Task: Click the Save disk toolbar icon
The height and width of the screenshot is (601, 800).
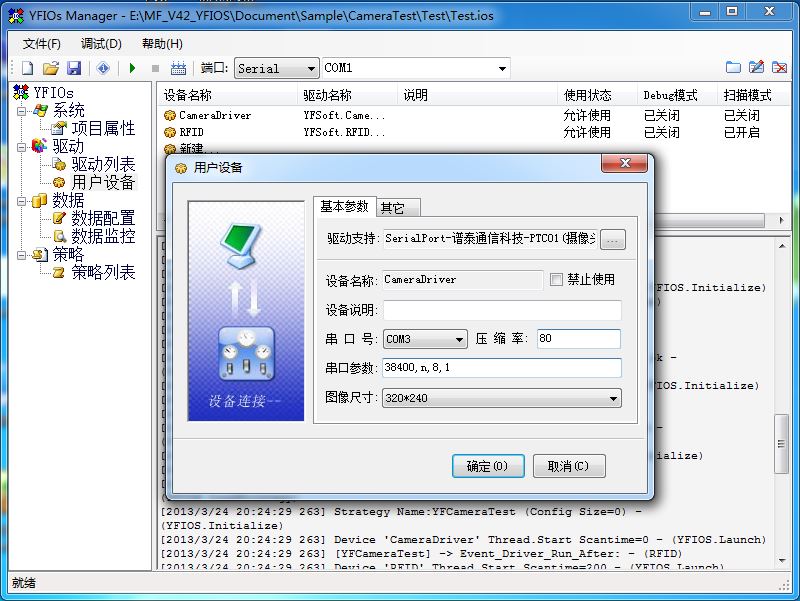Action: (74, 68)
